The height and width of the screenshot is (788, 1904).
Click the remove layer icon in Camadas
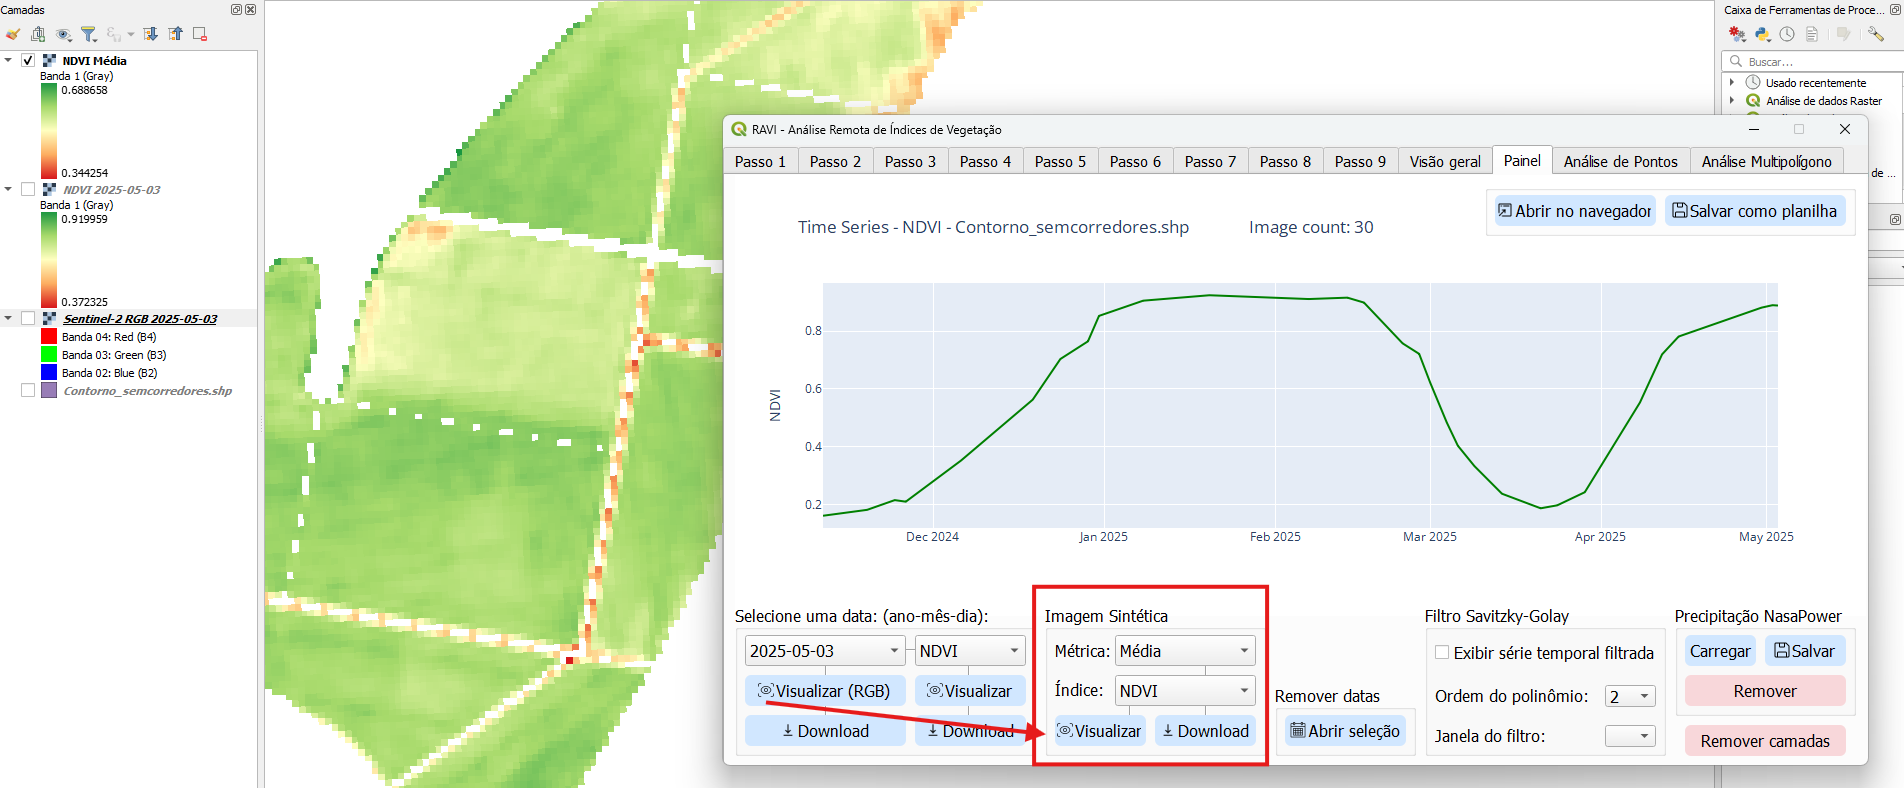[200, 35]
